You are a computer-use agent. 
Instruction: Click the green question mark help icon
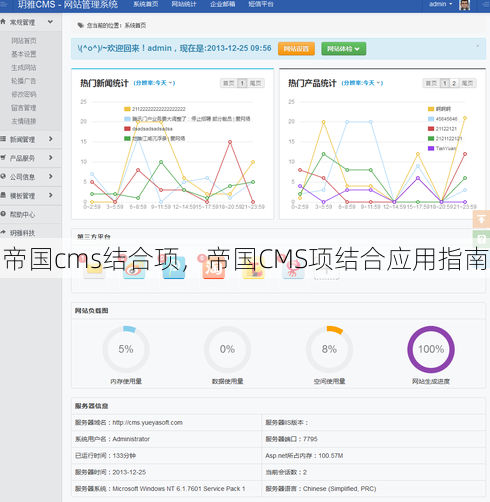pos(481,238)
